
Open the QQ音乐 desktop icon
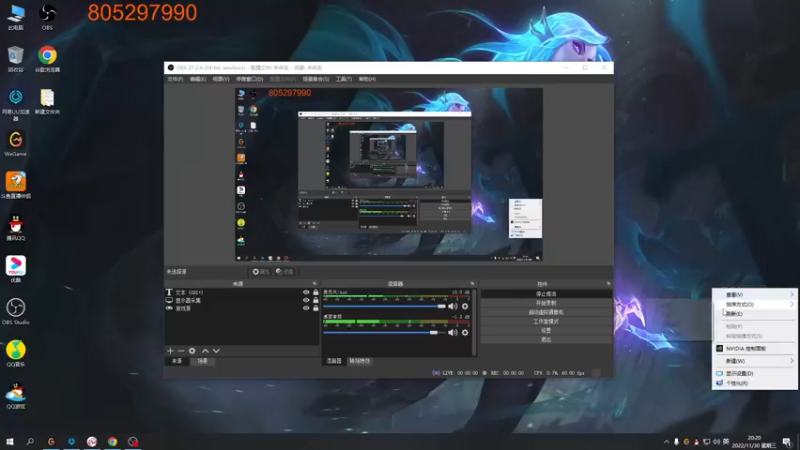(16, 354)
